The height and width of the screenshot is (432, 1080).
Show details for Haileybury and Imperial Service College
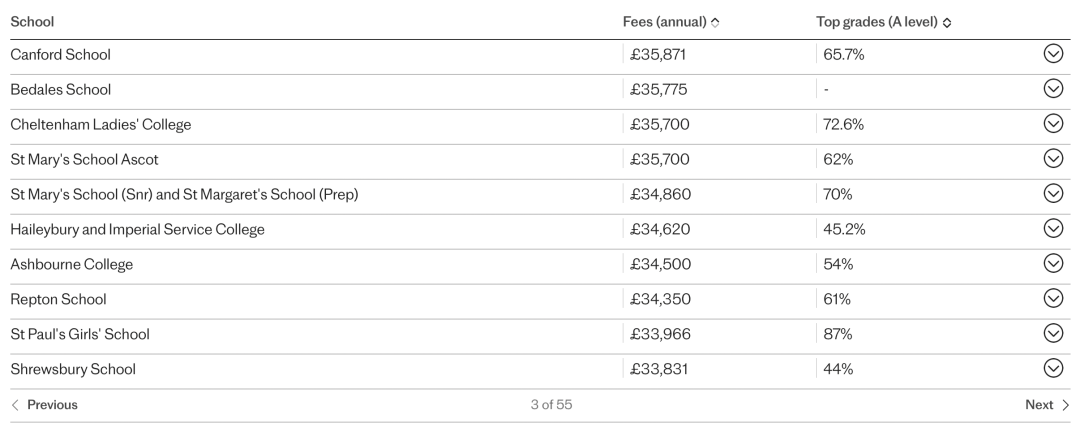[x=1053, y=229]
